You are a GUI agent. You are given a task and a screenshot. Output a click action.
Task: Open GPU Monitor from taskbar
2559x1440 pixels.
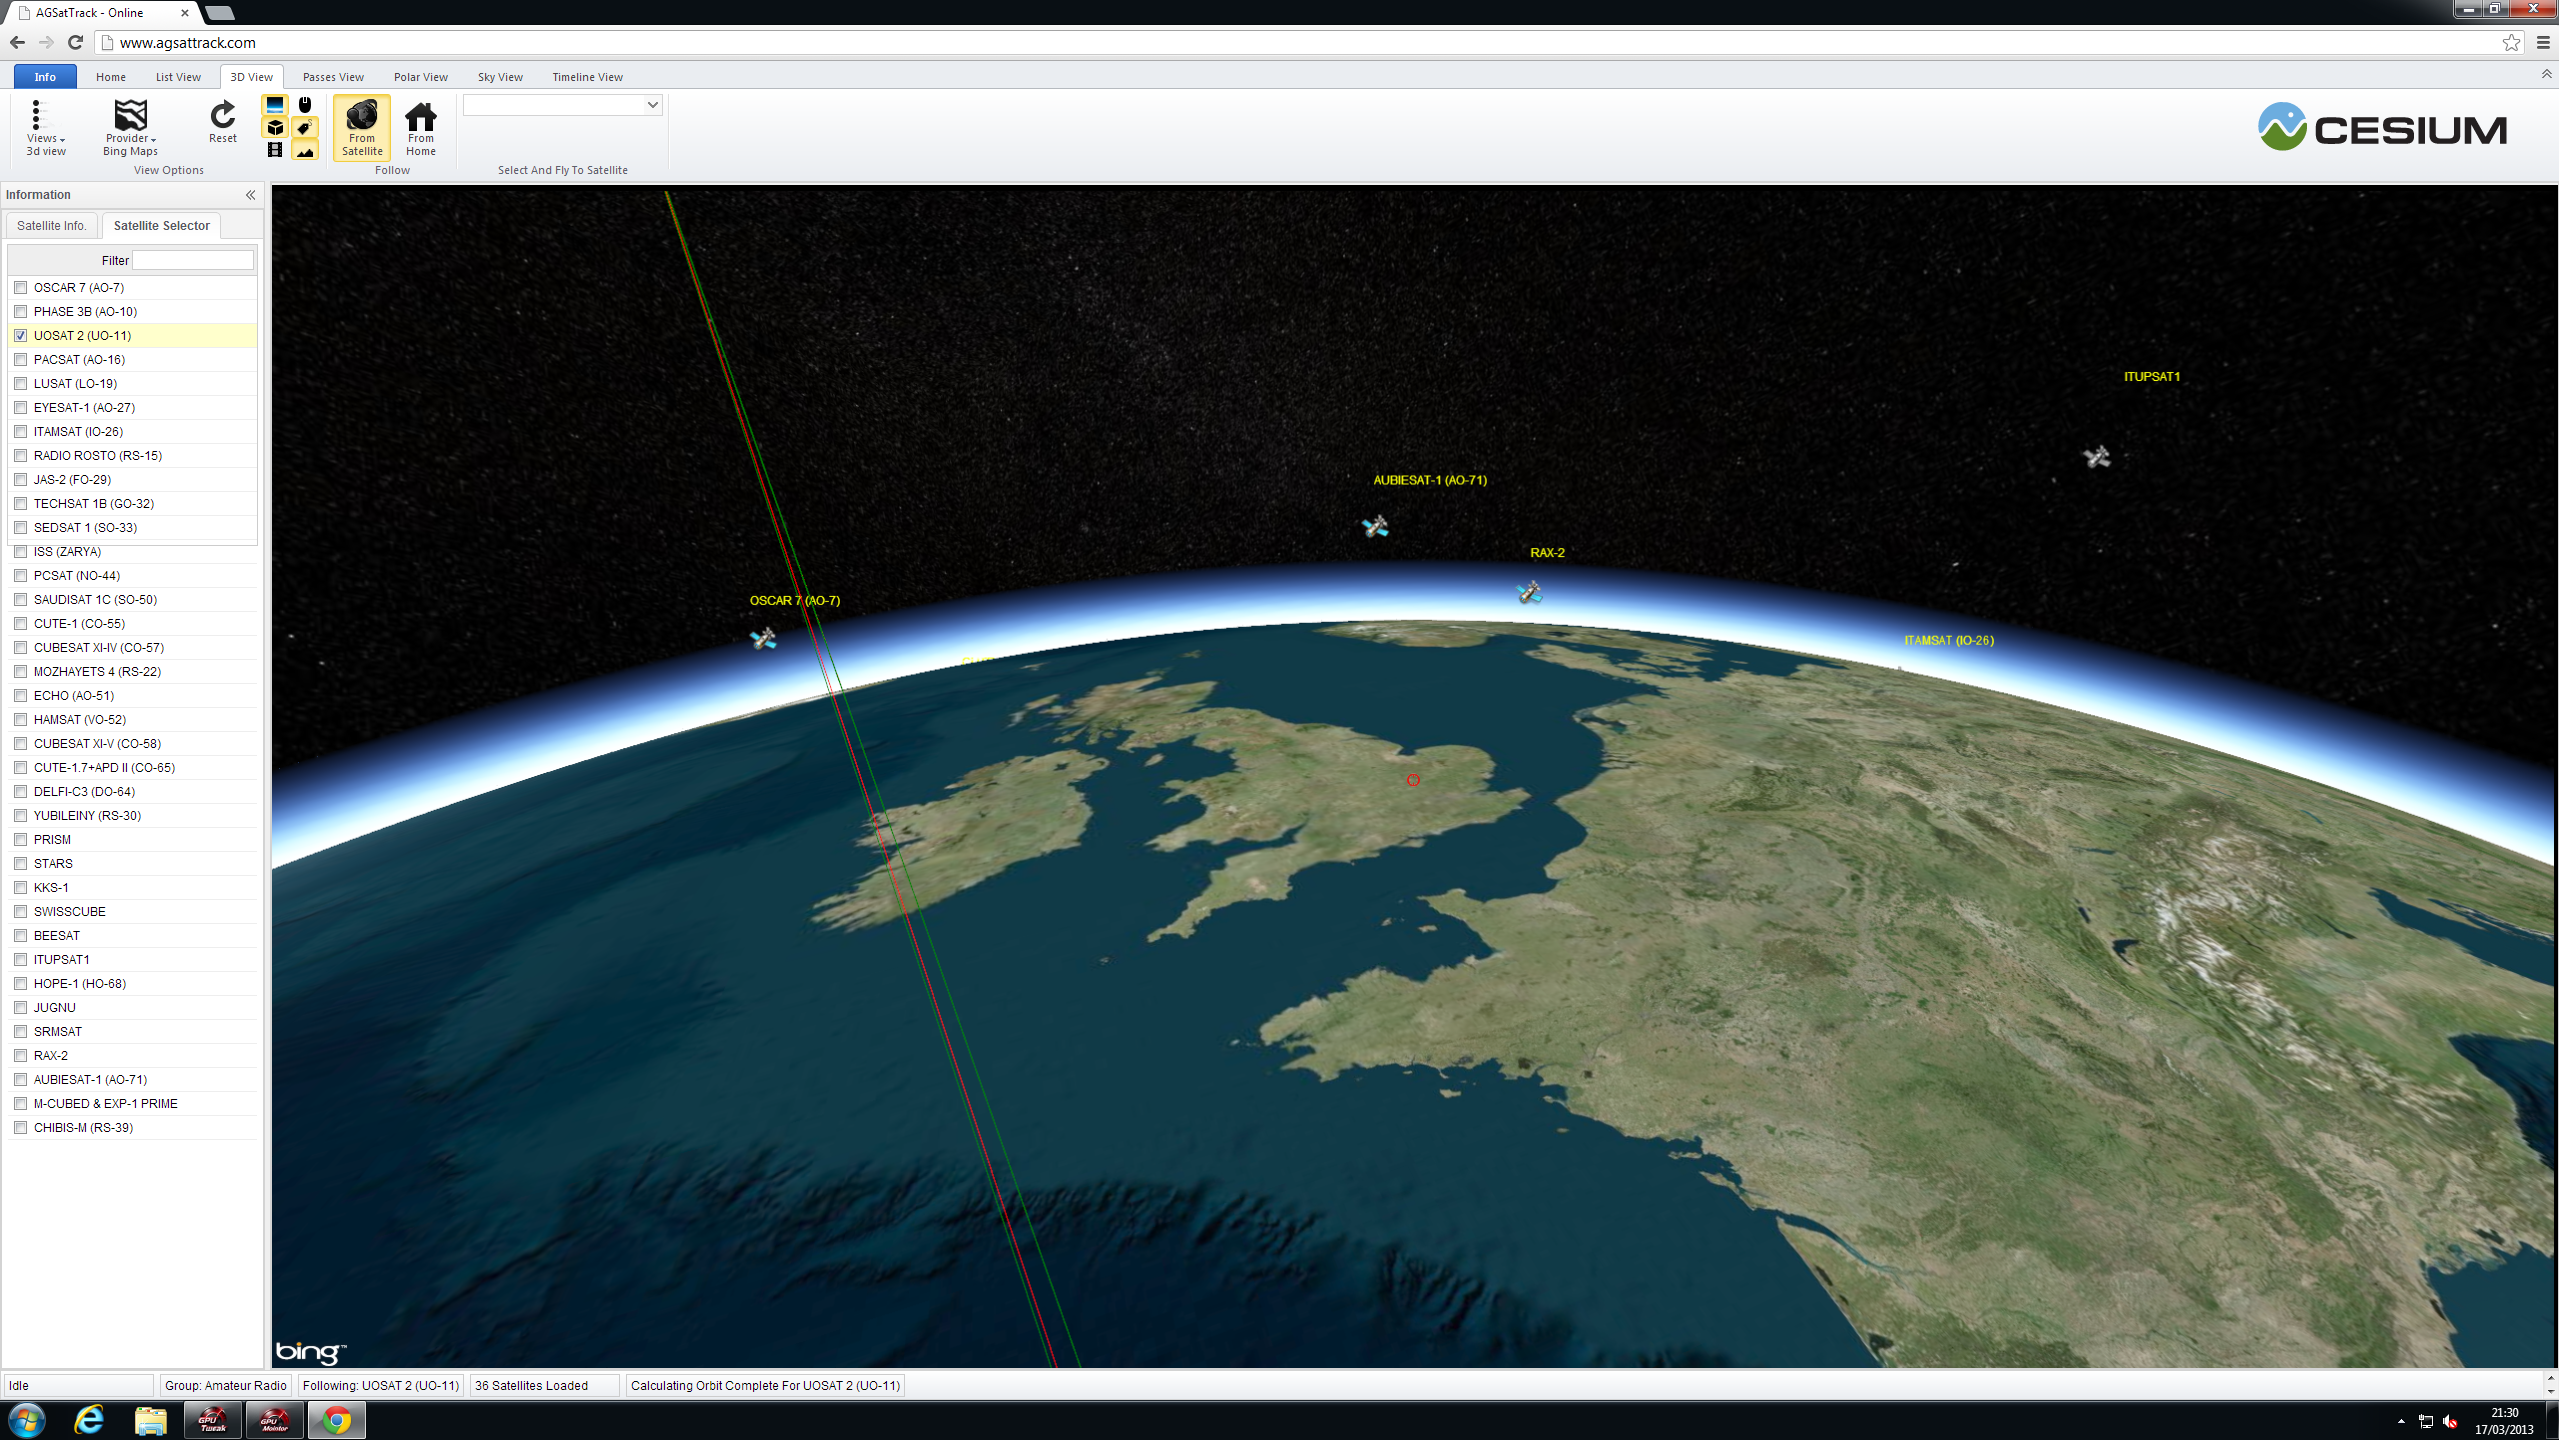point(274,1420)
